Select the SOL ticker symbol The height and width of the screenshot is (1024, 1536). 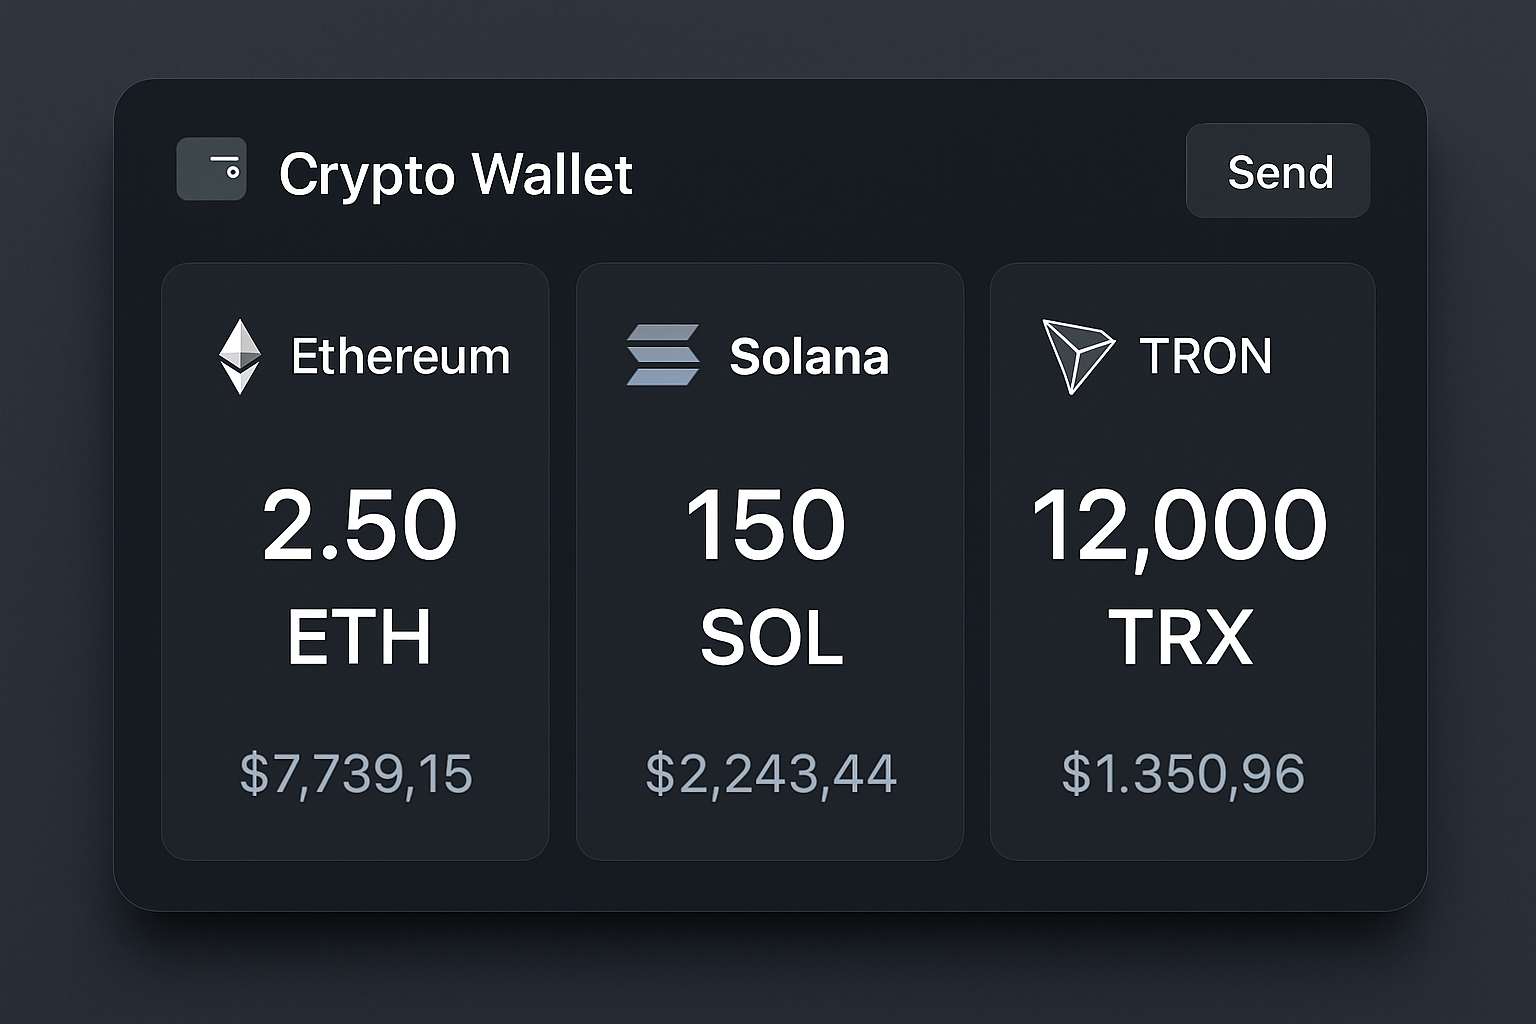click(x=771, y=637)
